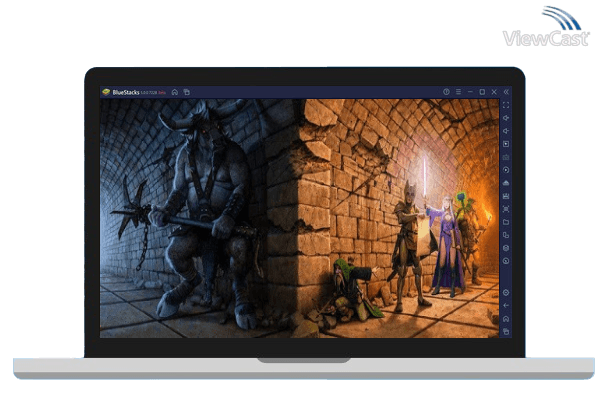Click the back arrow in side toolbar
This screenshot has width=602, height=414.
tap(506, 306)
